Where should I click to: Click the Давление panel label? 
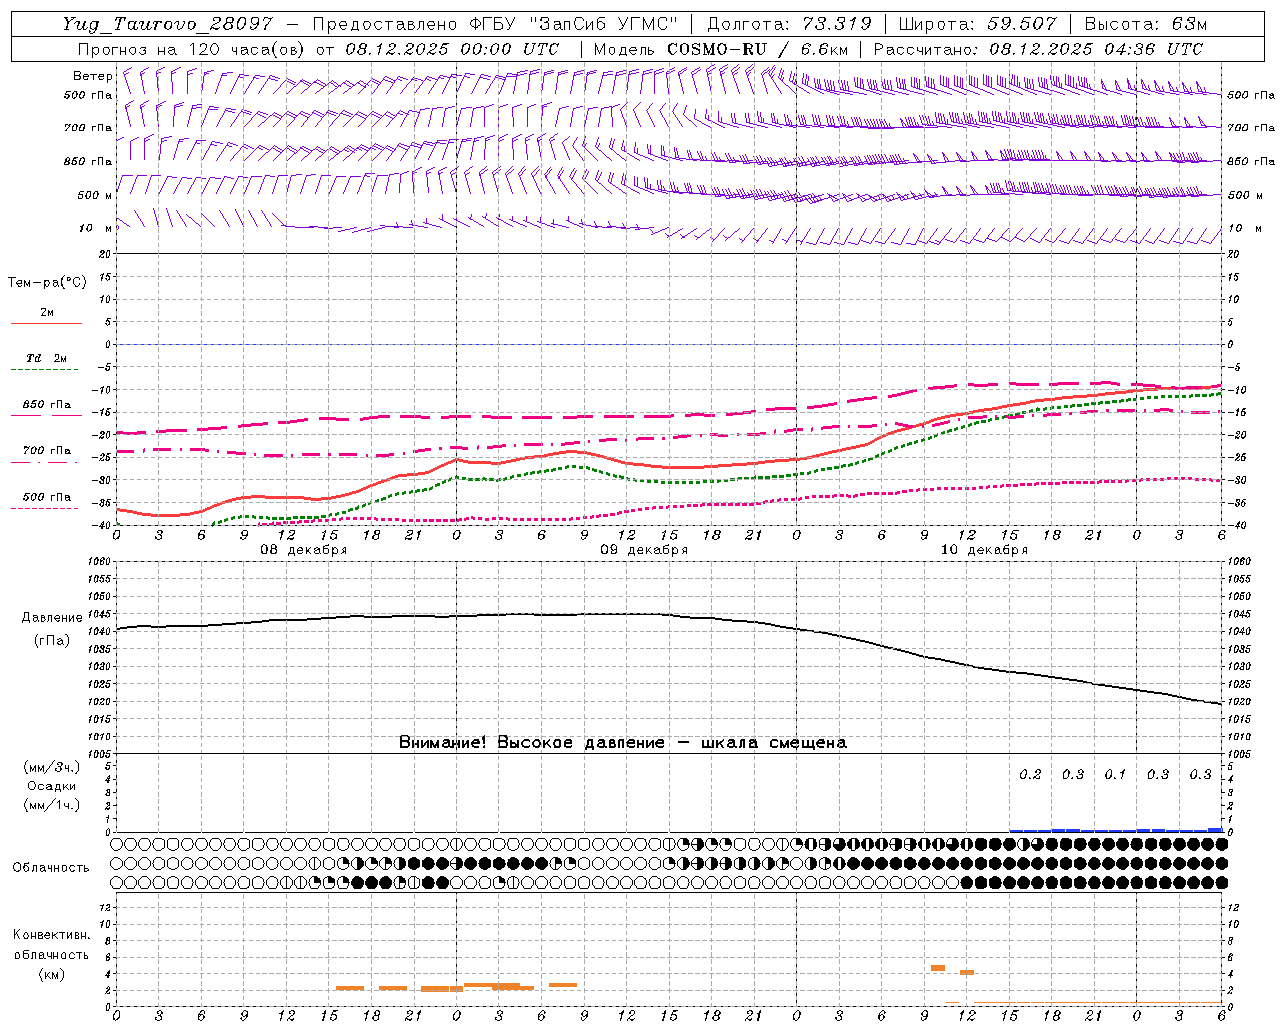click(x=51, y=618)
